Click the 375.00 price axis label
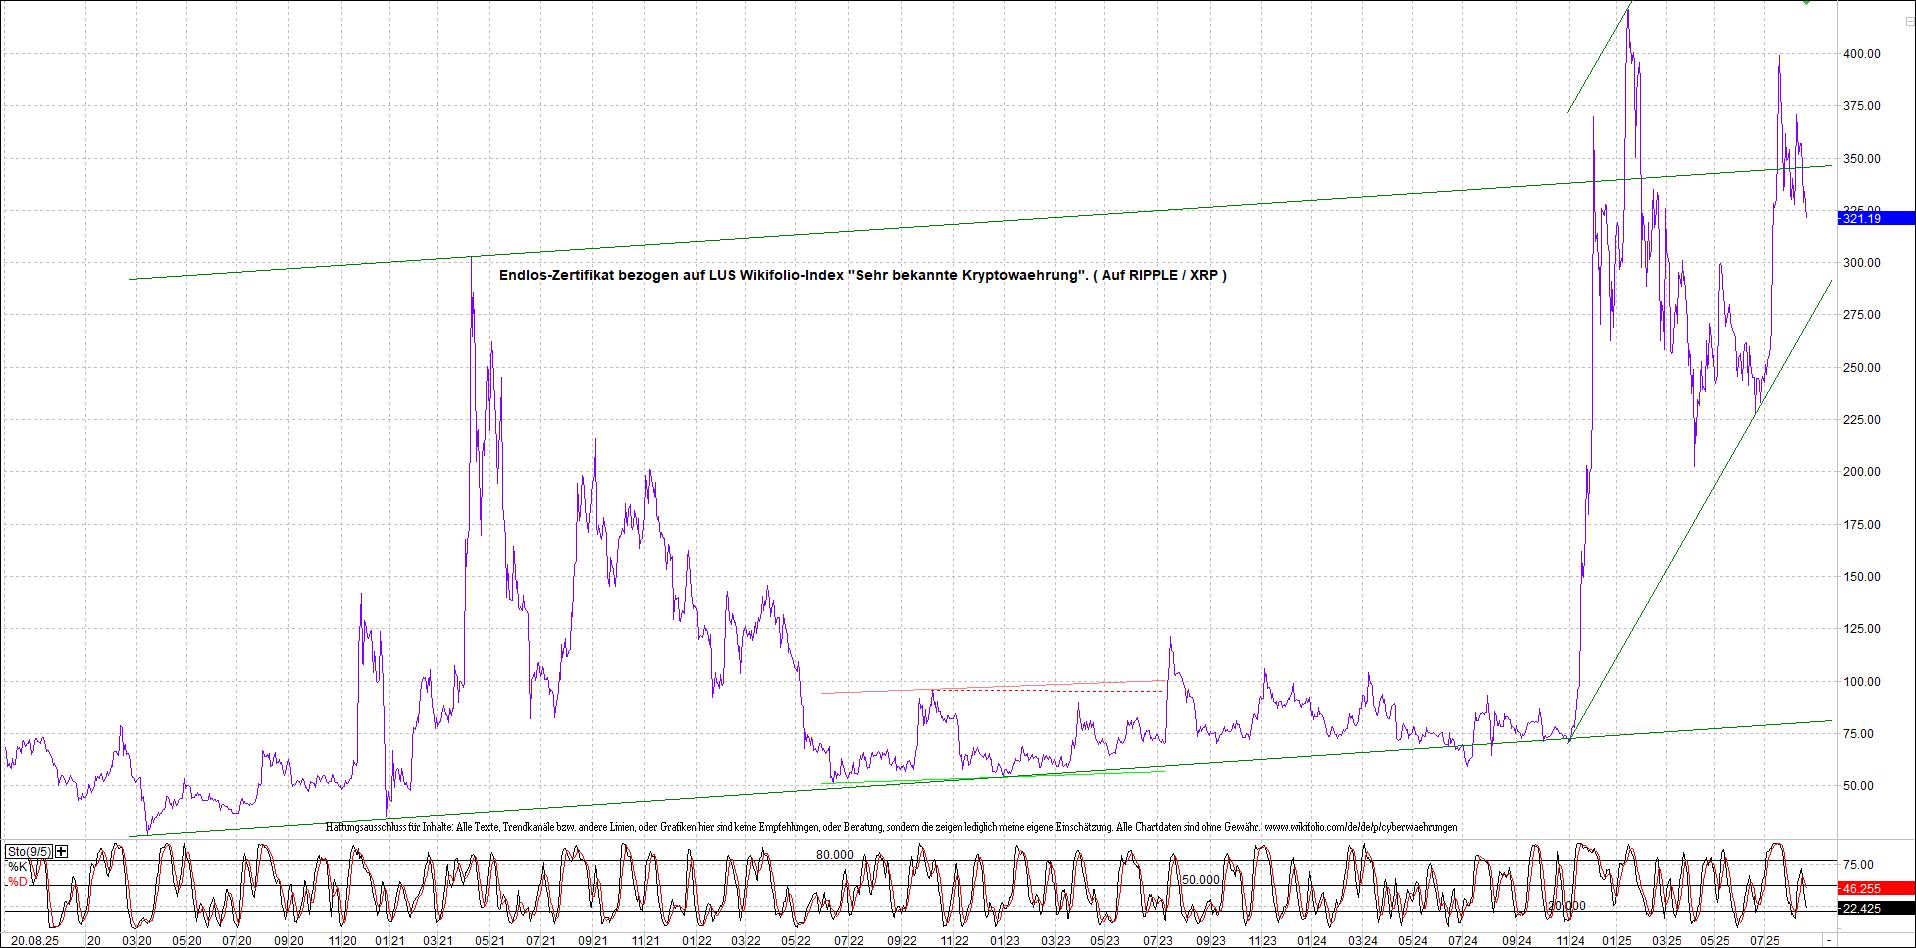This screenshot has height=948, width=1916. (1861, 106)
